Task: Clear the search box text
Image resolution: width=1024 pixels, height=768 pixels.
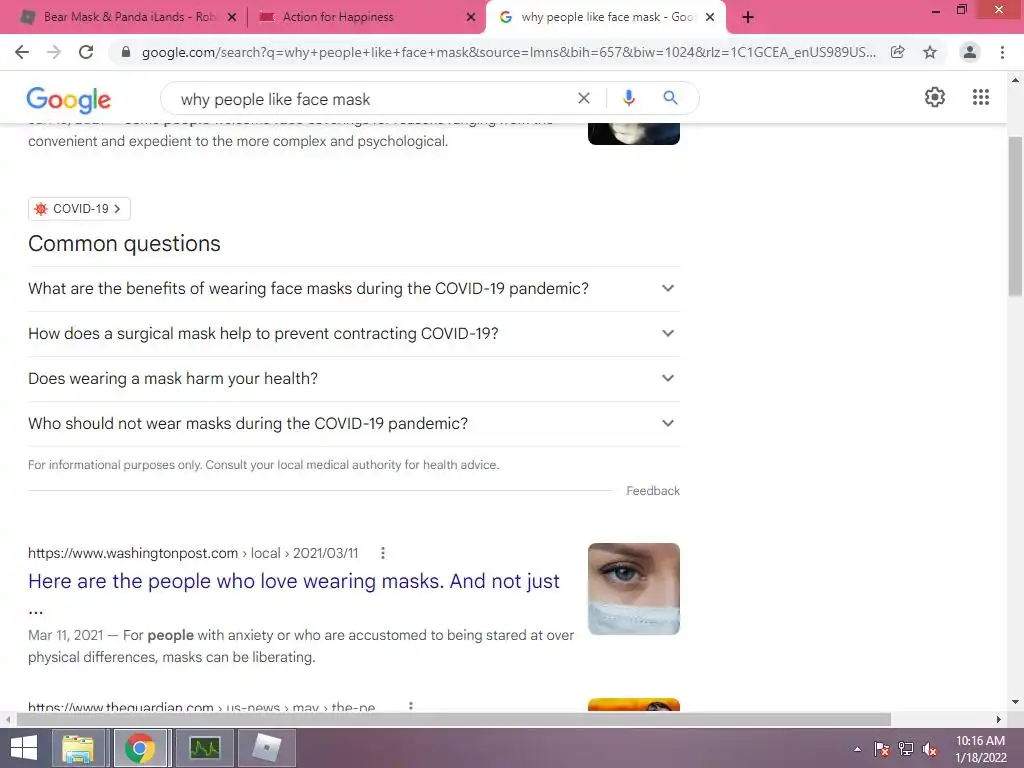Action: point(584,98)
